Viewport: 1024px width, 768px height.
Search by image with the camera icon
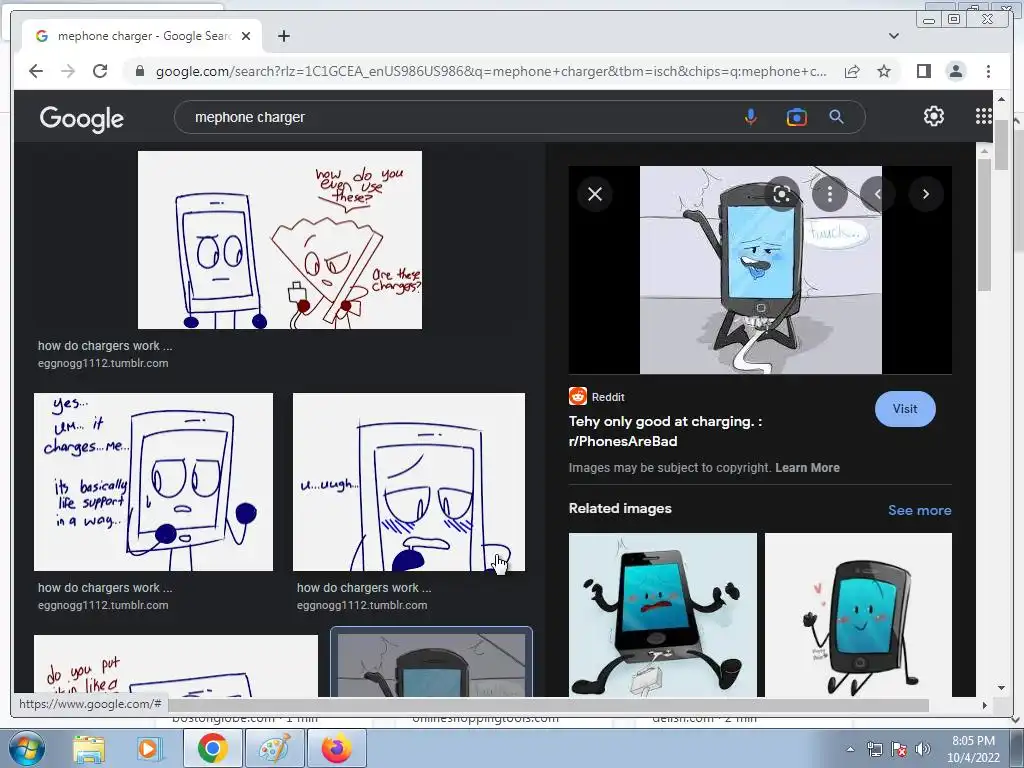pyautogui.click(x=796, y=118)
